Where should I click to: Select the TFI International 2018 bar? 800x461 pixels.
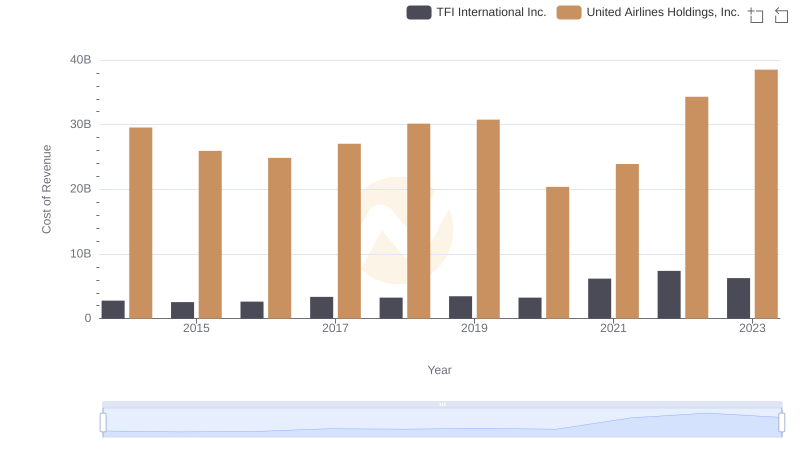(x=391, y=309)
